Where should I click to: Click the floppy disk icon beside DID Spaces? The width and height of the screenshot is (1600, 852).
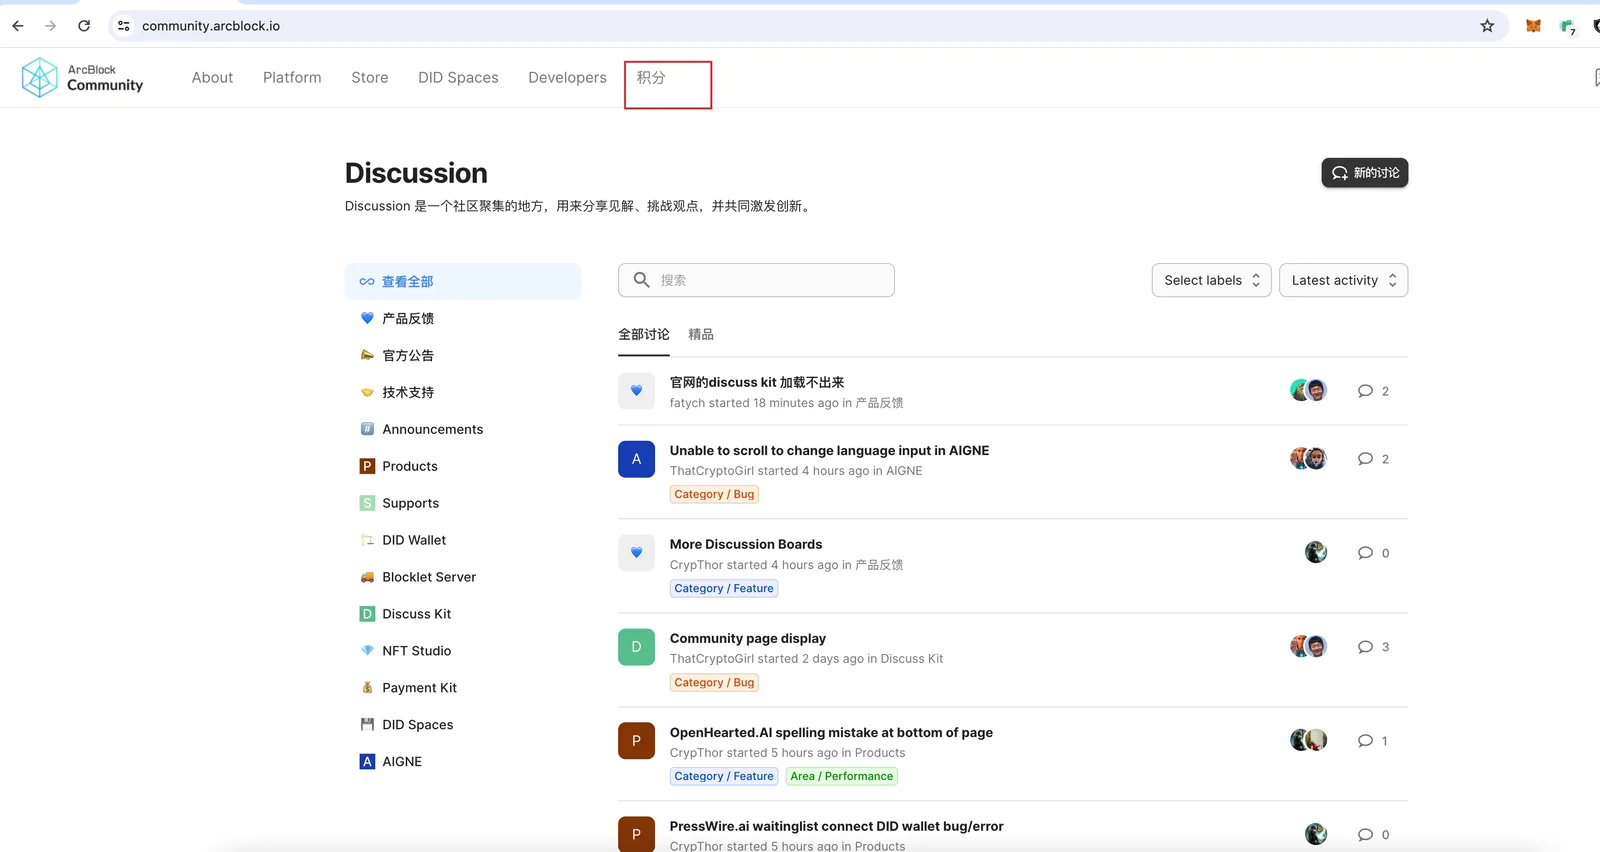(367, 725)
